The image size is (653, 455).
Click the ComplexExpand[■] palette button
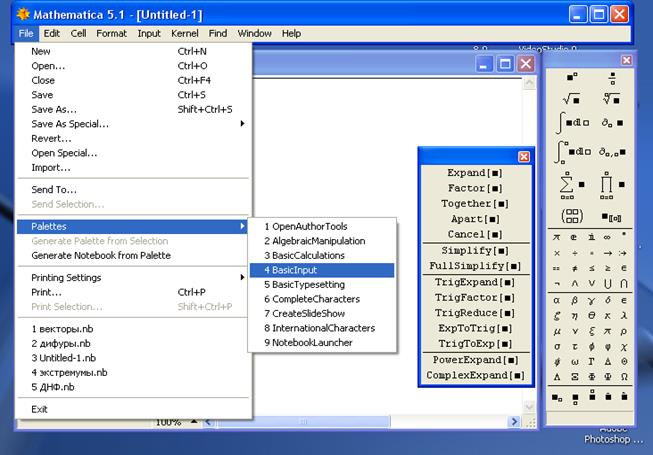476,375
